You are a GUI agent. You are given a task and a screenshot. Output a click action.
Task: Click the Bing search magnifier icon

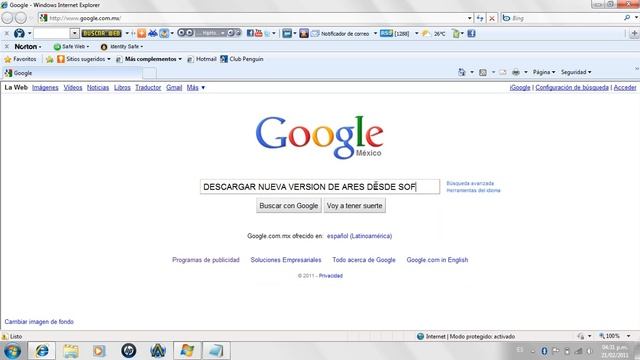(627, 18)
